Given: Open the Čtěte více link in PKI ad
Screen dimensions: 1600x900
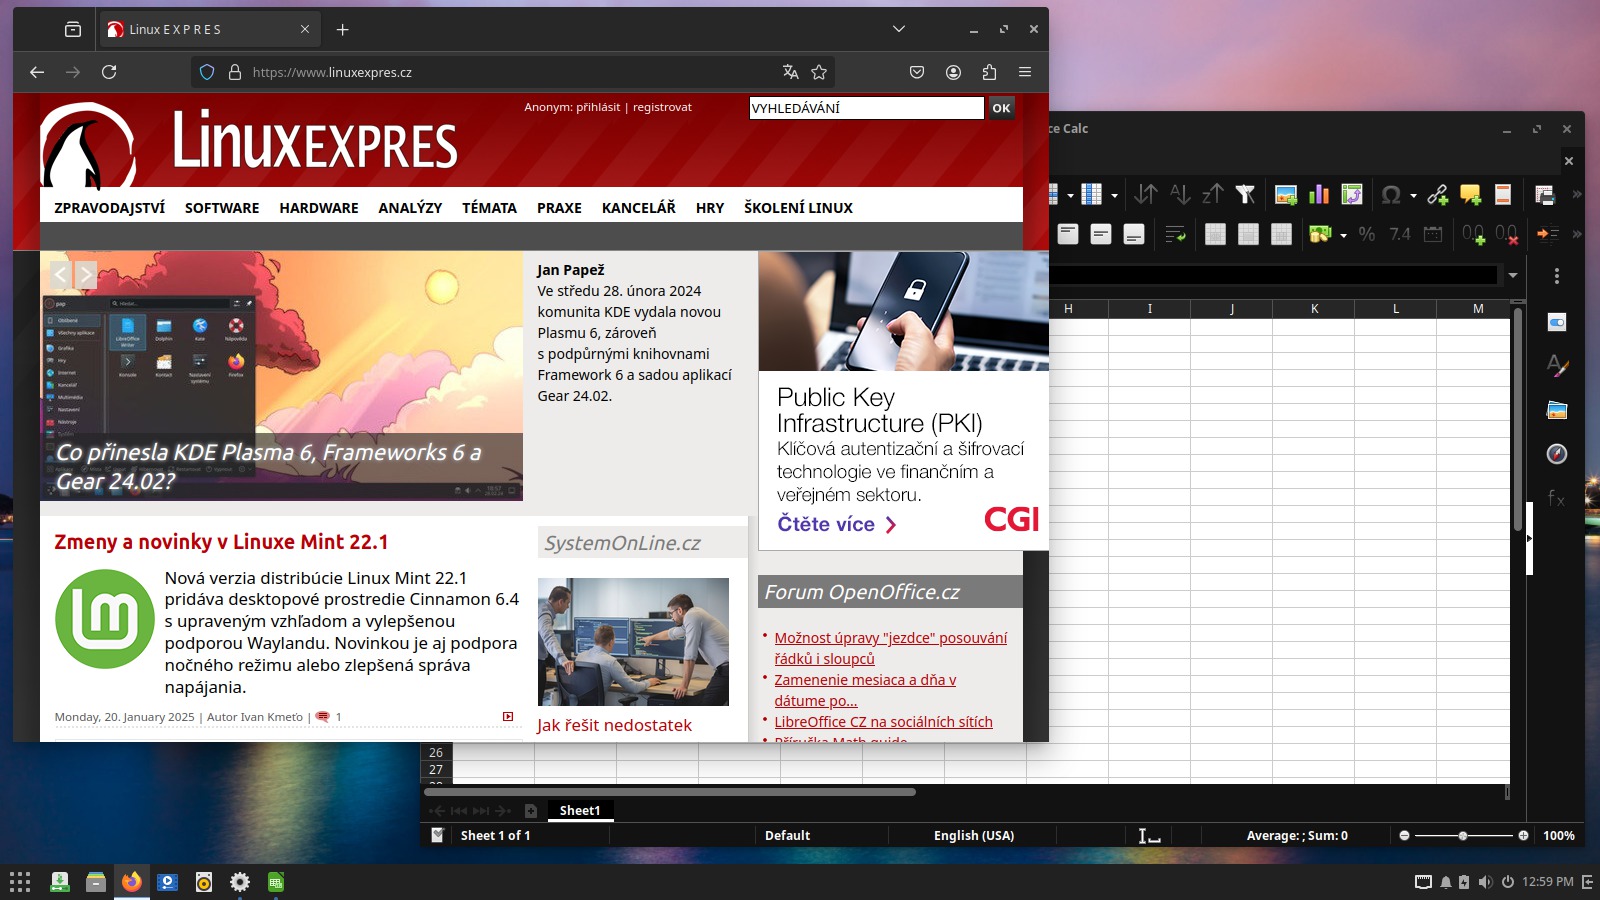Looking at the screenshot, I should tap(837, 524).
